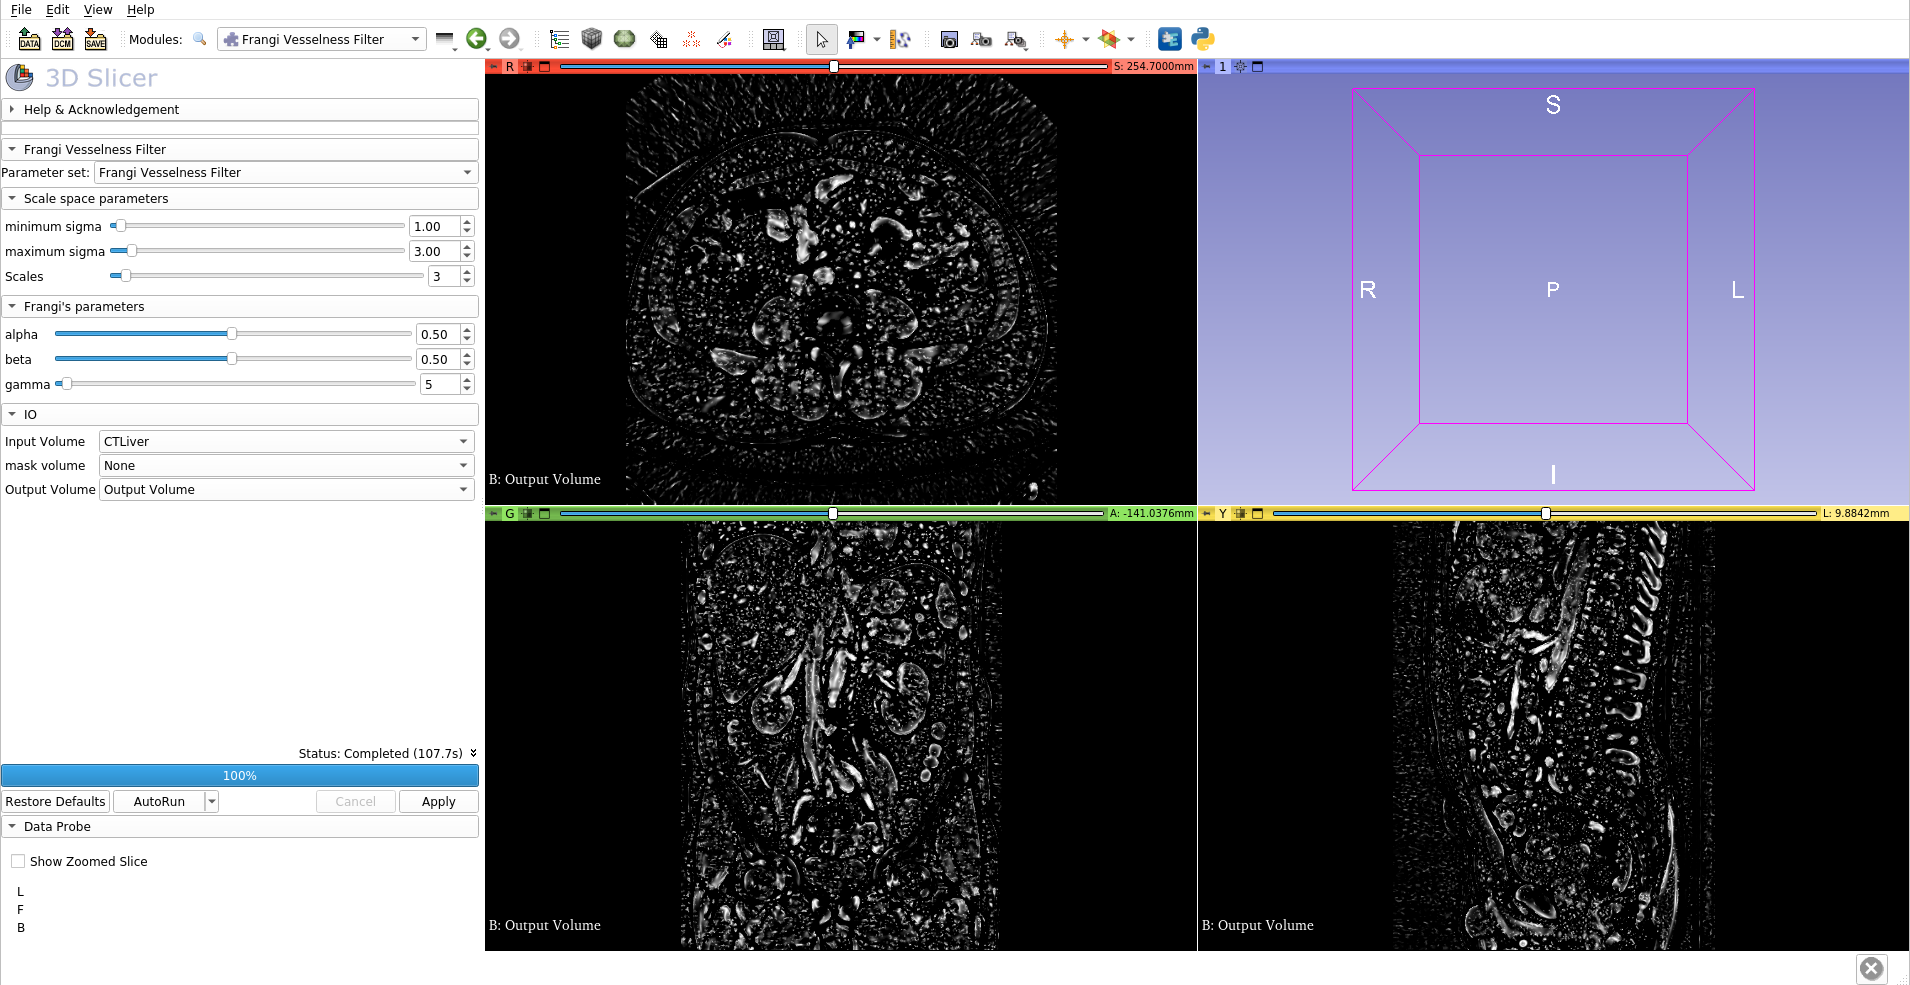Pin the red slice view controls
This screenshot has height=985, width=1910.
[x=495, y=66]
